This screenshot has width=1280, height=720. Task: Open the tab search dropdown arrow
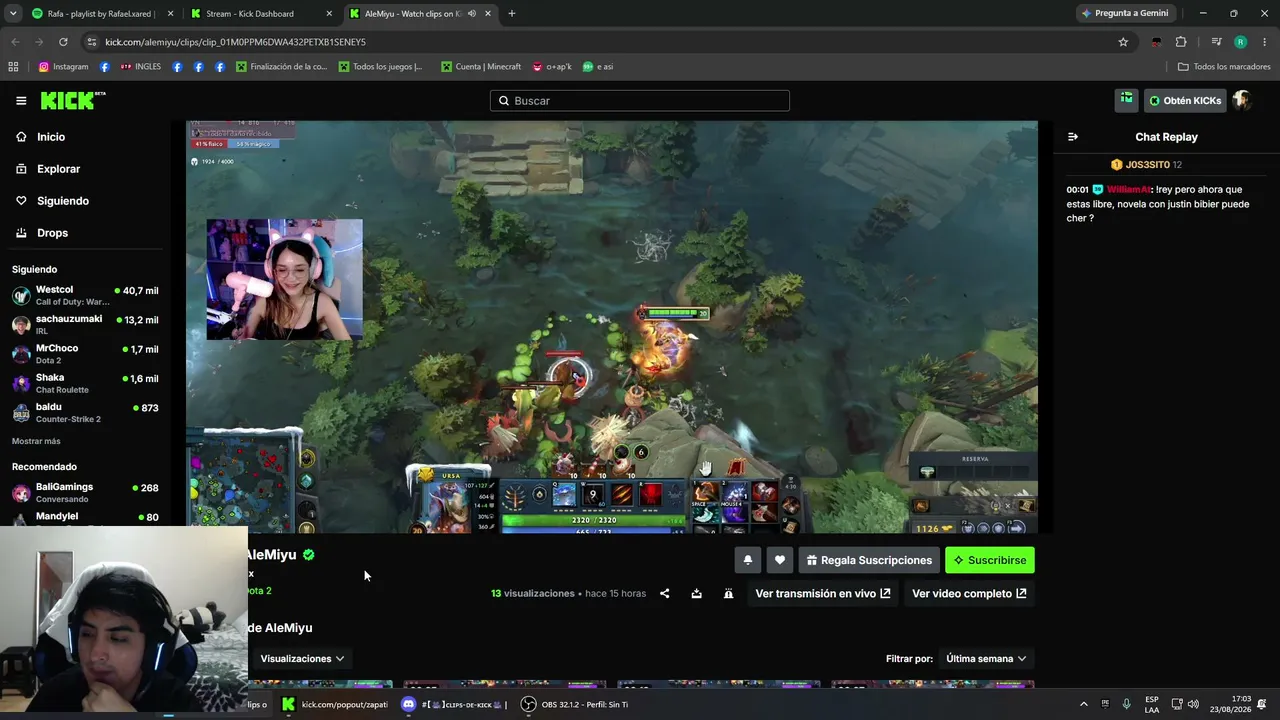13,14
